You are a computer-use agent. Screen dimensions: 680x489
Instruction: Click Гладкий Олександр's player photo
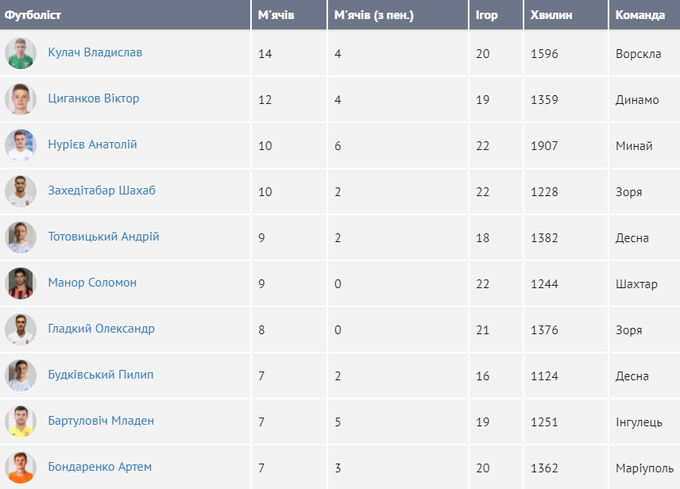point(20,329)
